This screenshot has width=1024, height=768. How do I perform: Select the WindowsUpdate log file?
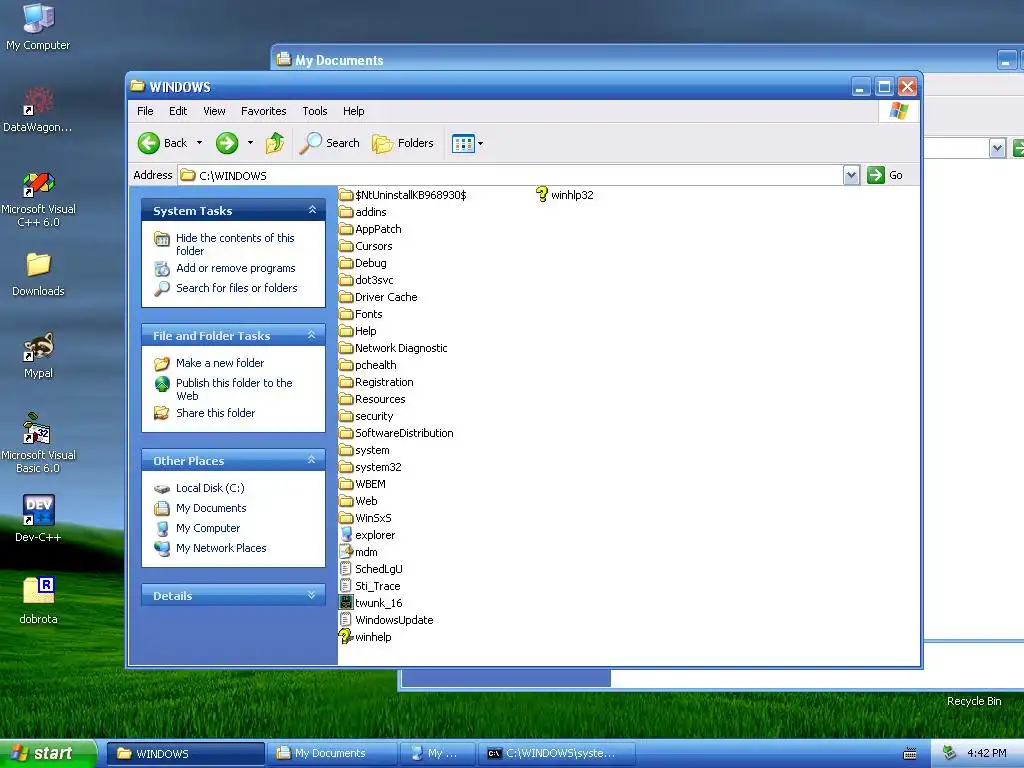[x=387, y=620]
